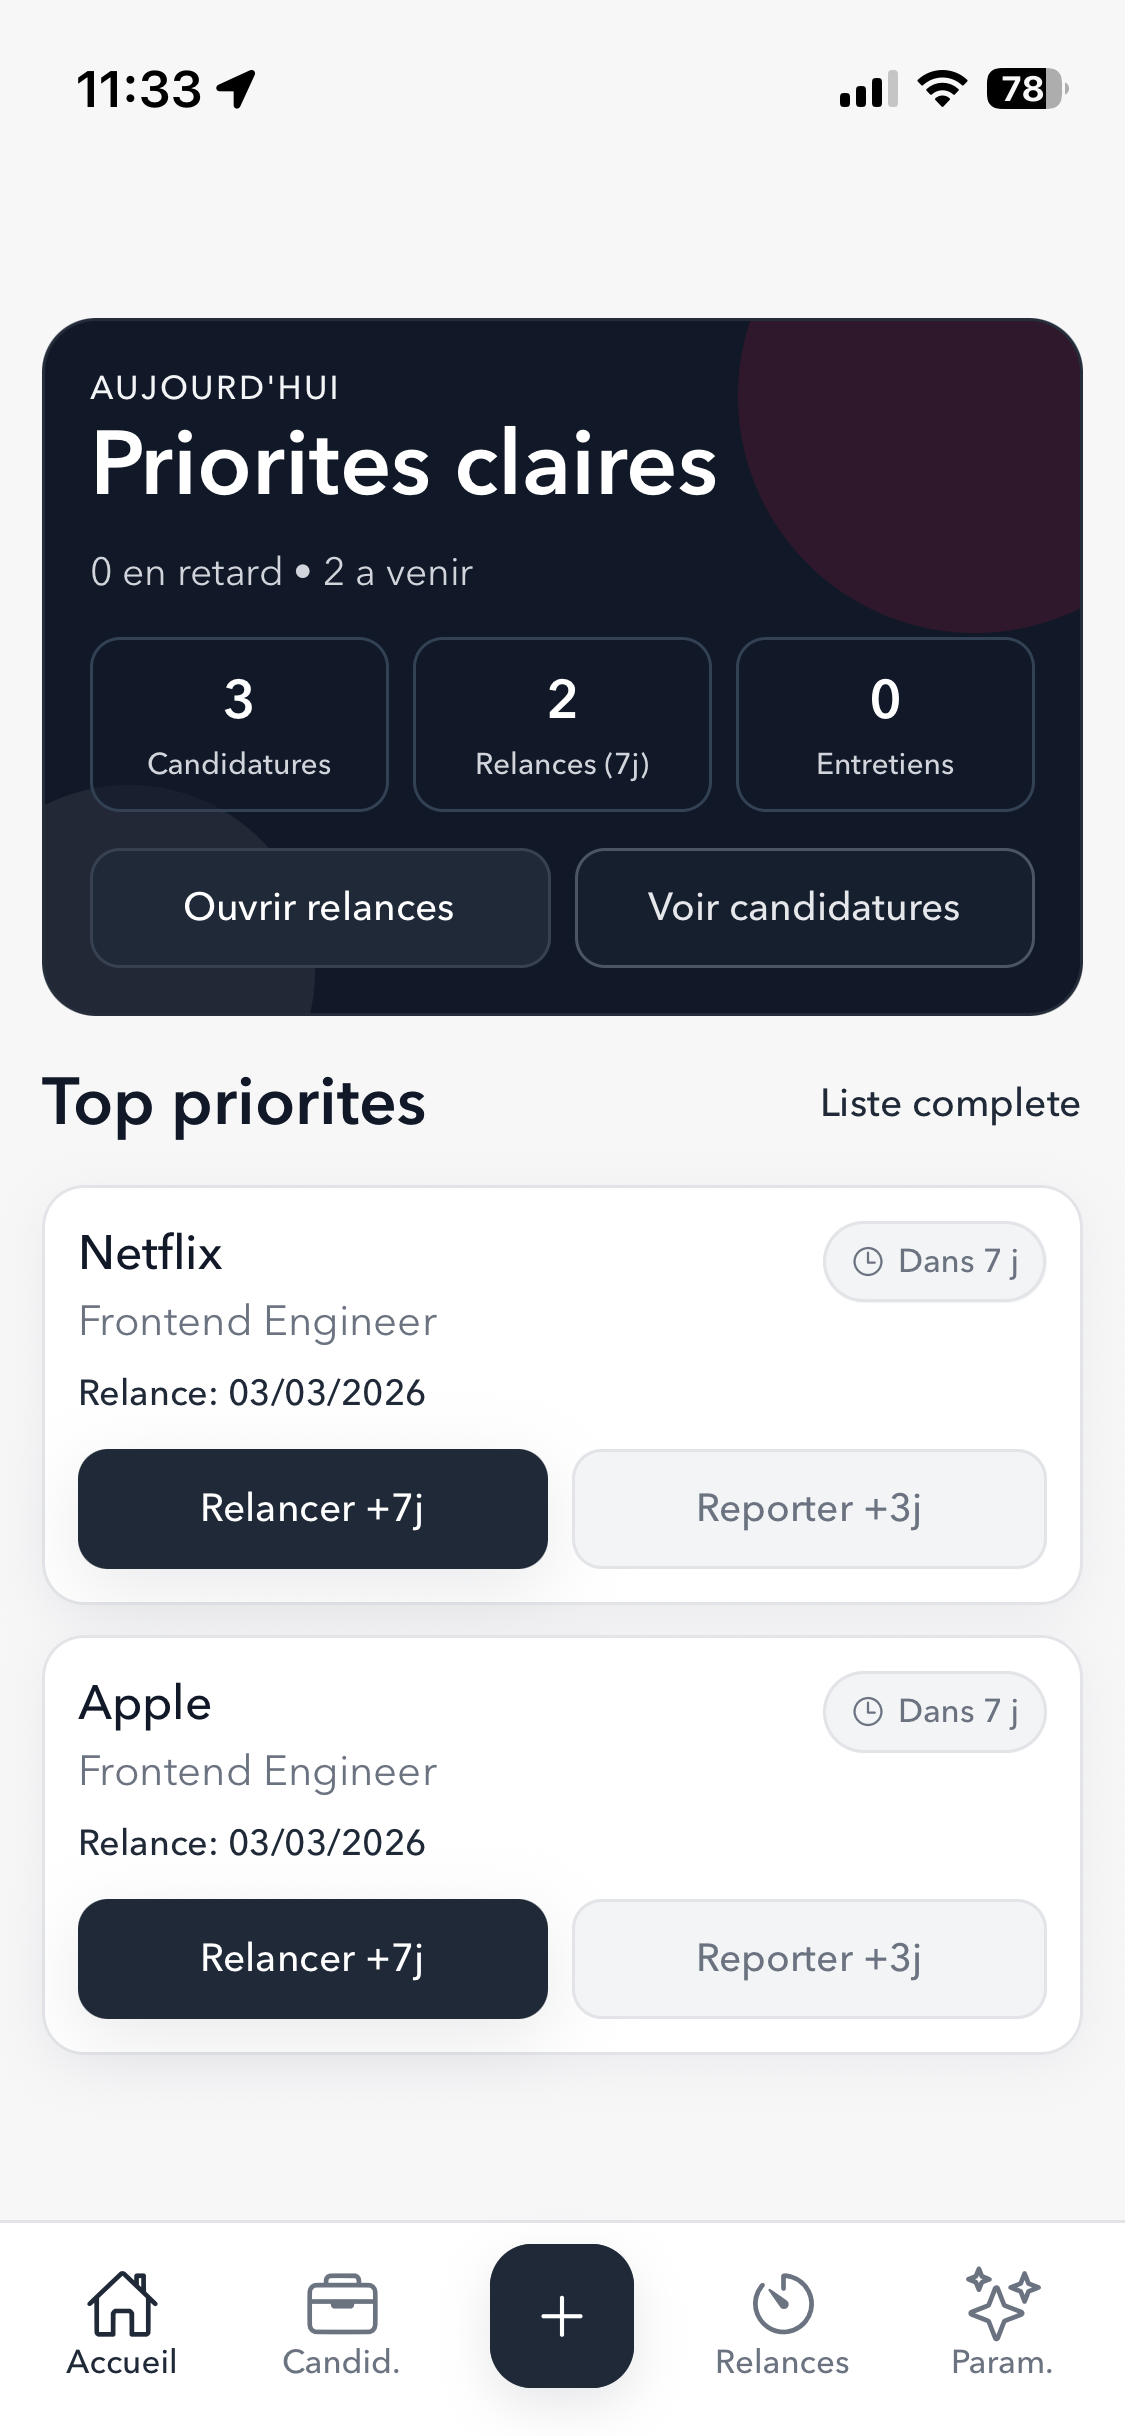This screenshot has width=1125, height=2436.
Task: Select the 2 Relances (7j) tile
Action: coord(562,724)
